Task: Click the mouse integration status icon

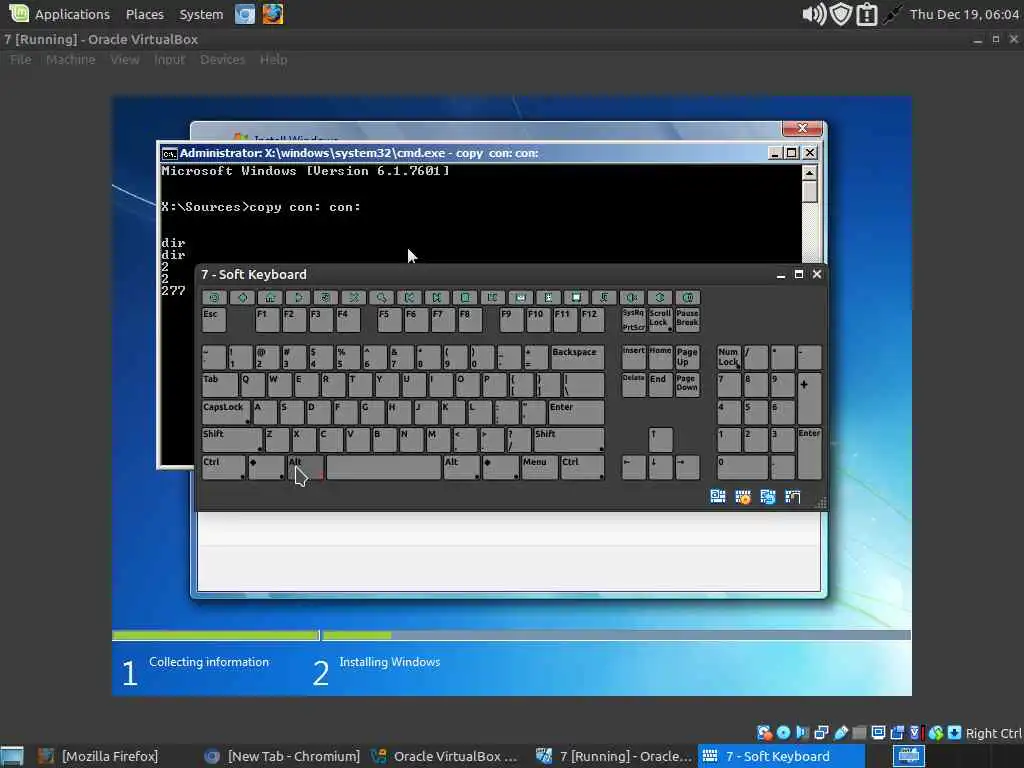Action: coord(936,733)
